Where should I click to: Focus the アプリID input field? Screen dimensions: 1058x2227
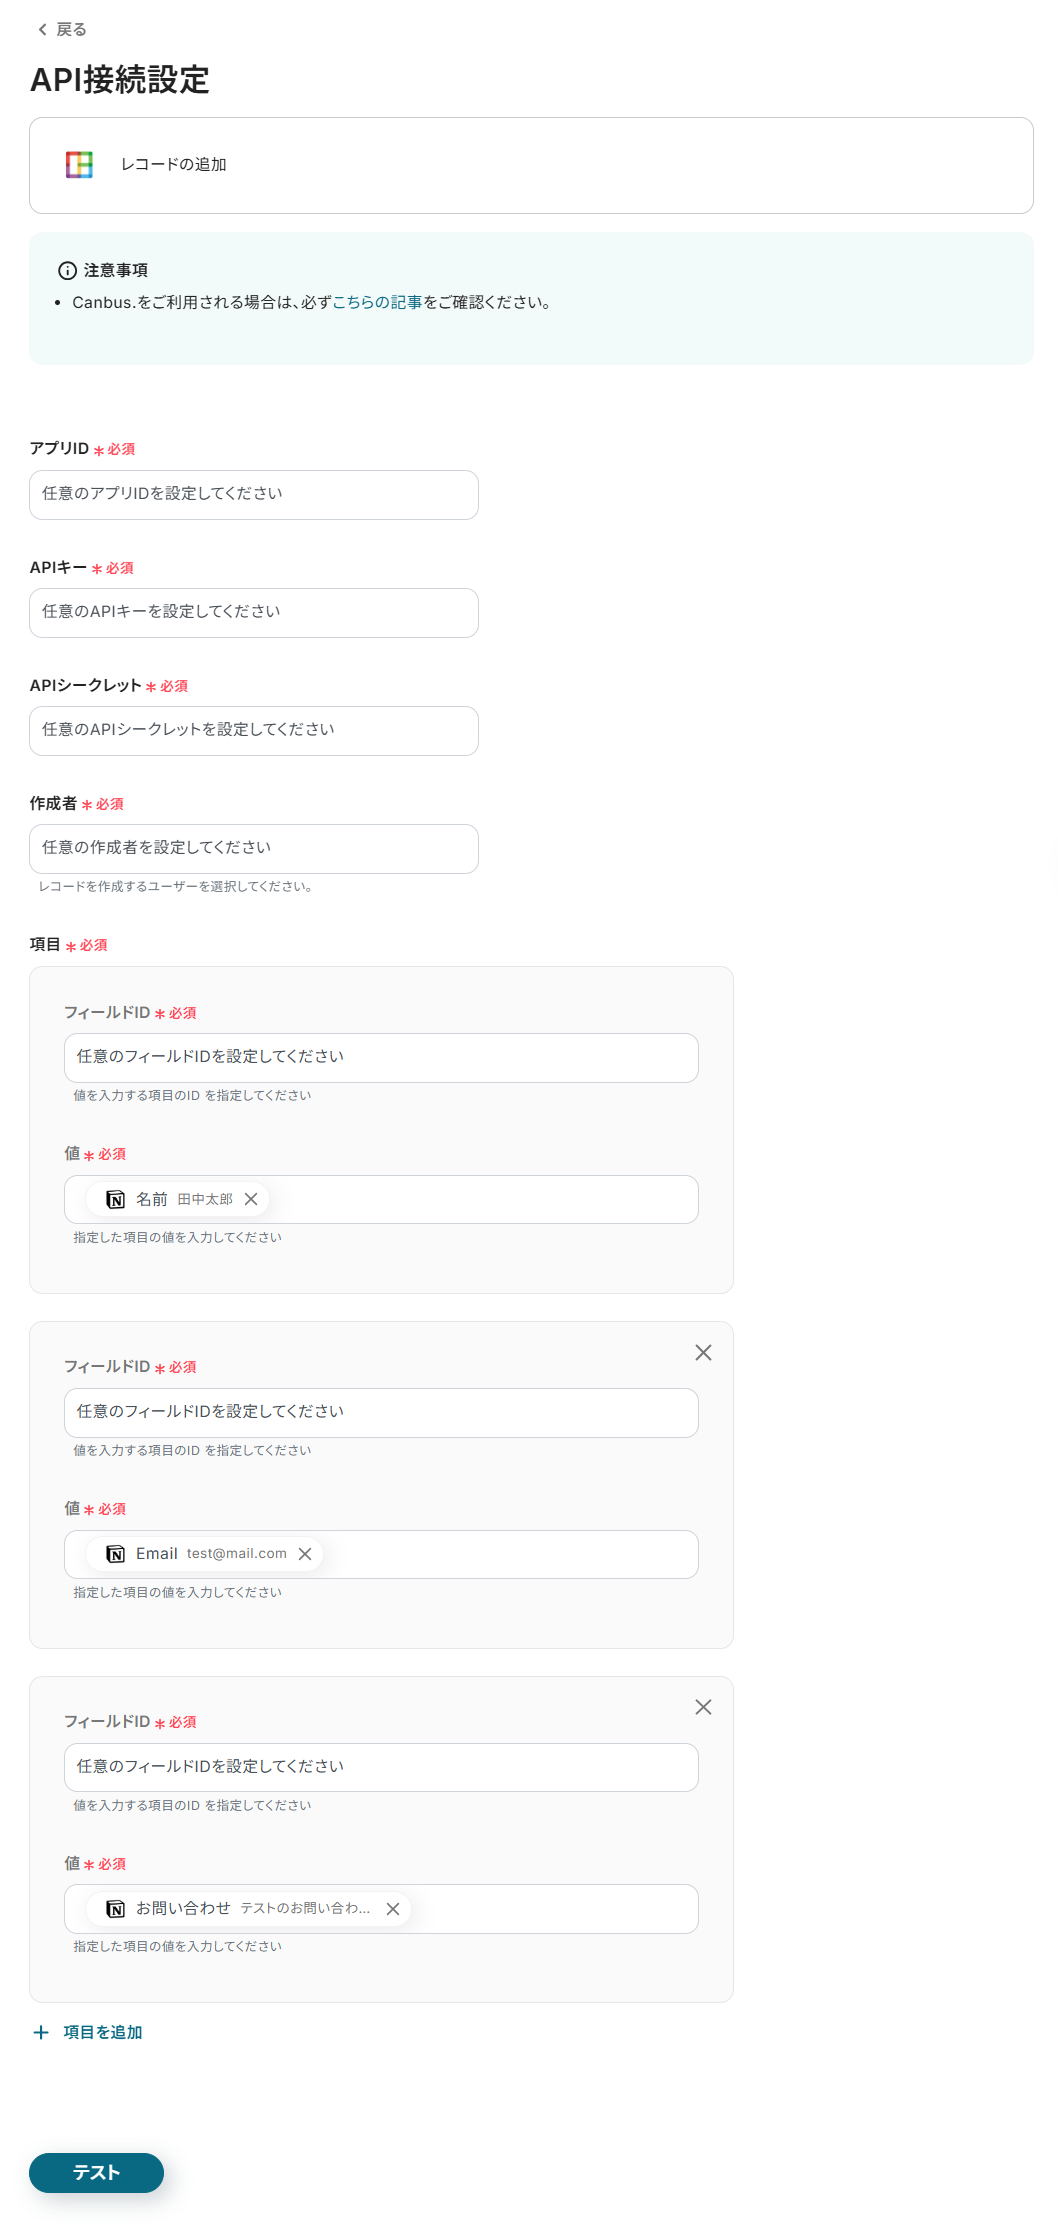tap(254, 495)
